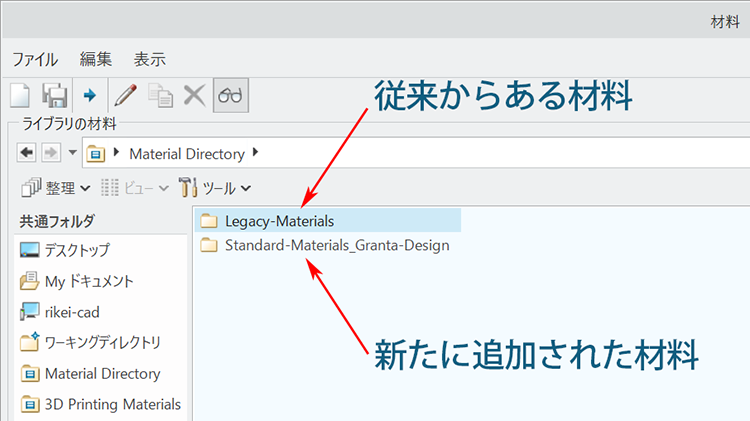Go to デスクトップ in common folders
750x421 pixels.
(x=76, y=250)
